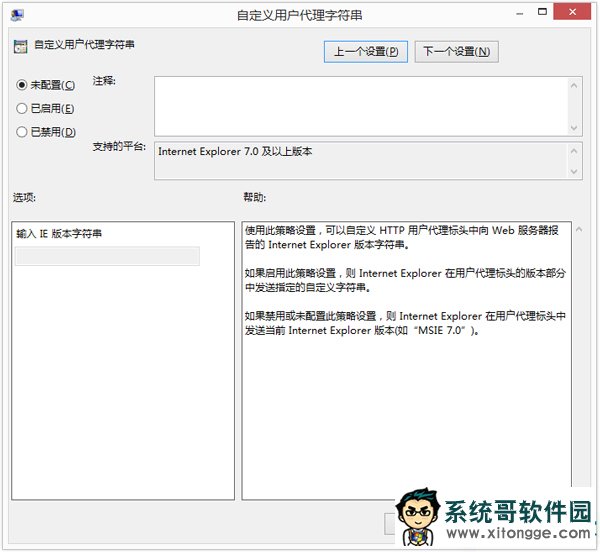Click the policy icon beside 自定义用户代理字符串 heading
The image size is (600, 552).
tap(20, 46)
